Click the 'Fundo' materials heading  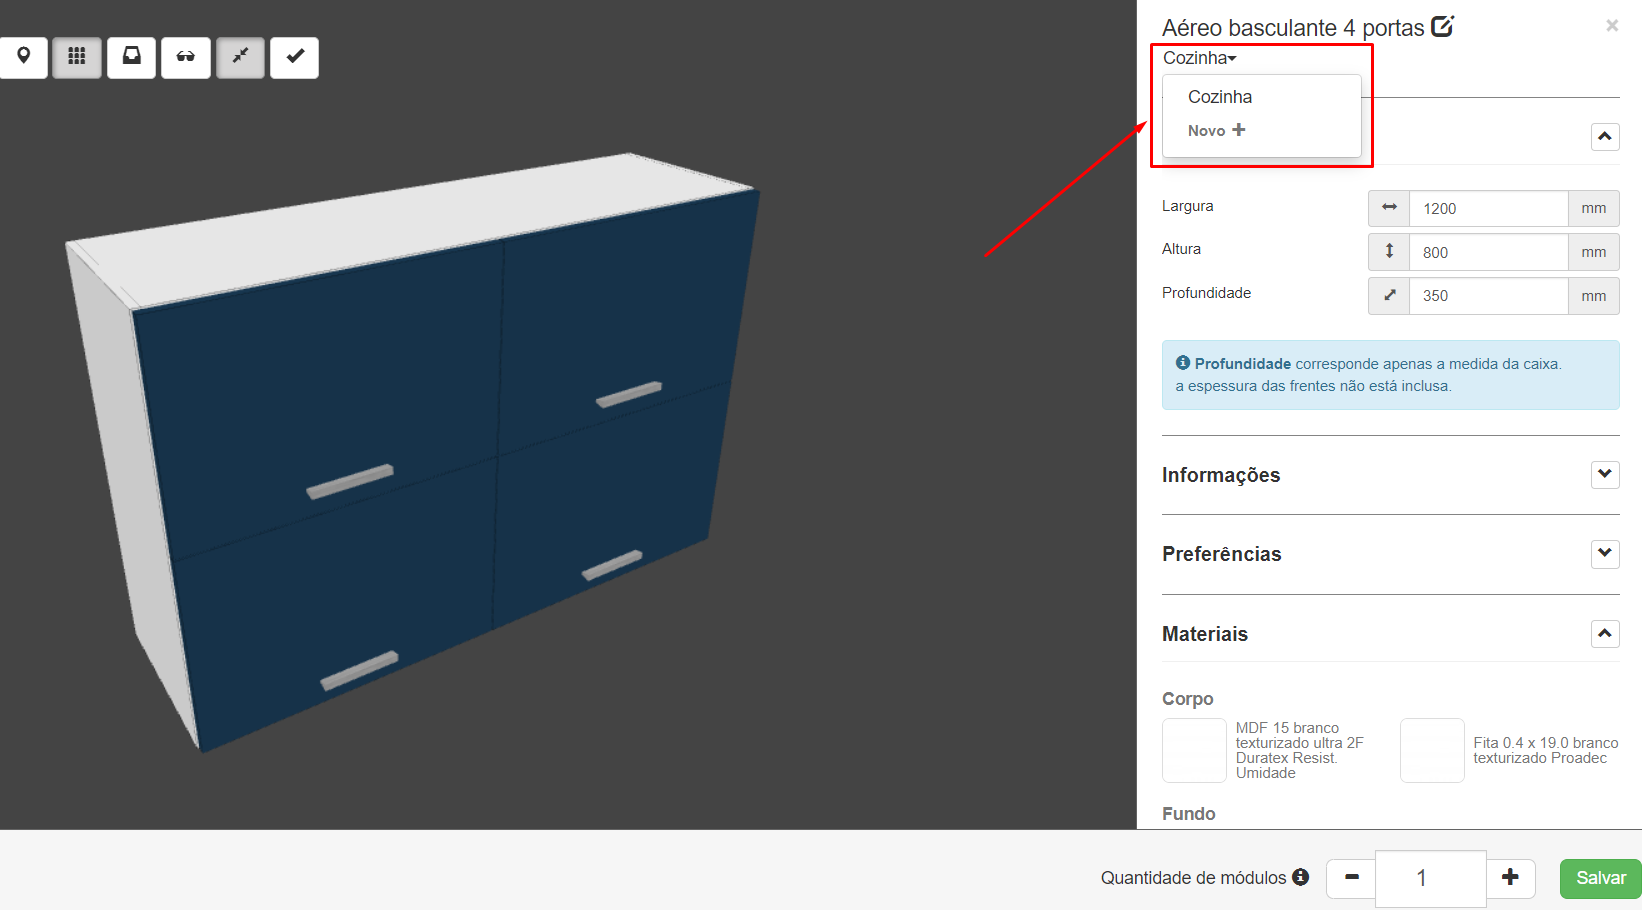coord(1188,814)
